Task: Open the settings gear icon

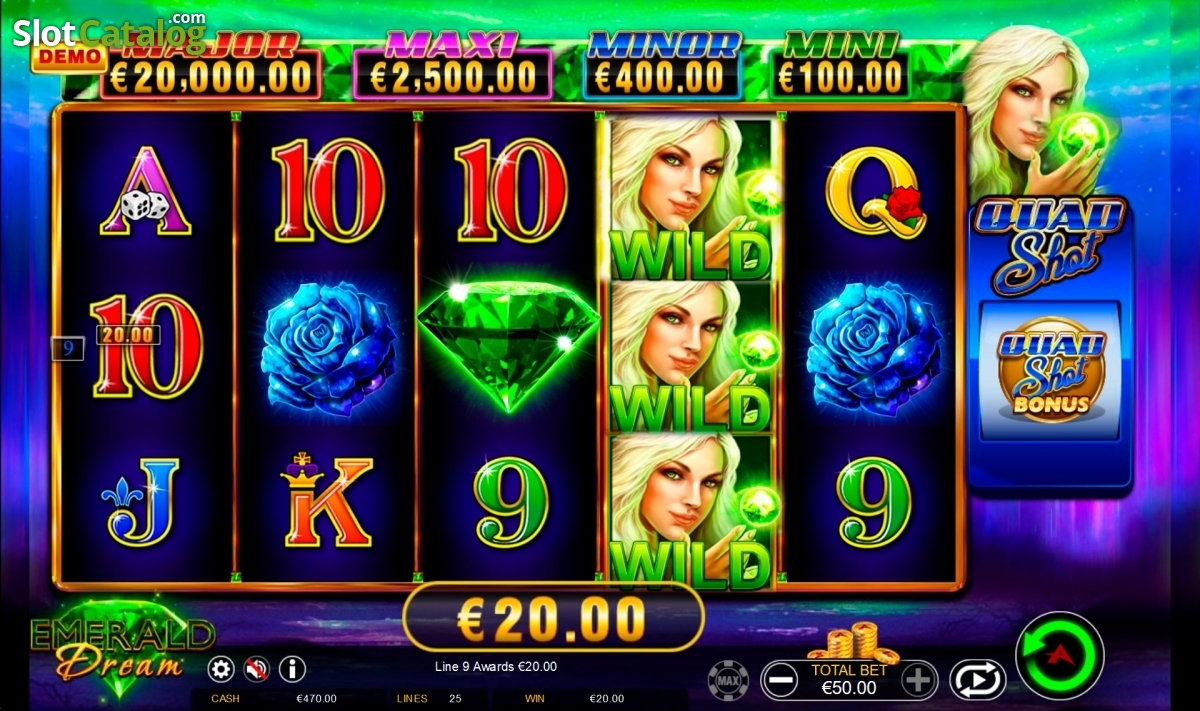Action: click(x=221, y=668)
